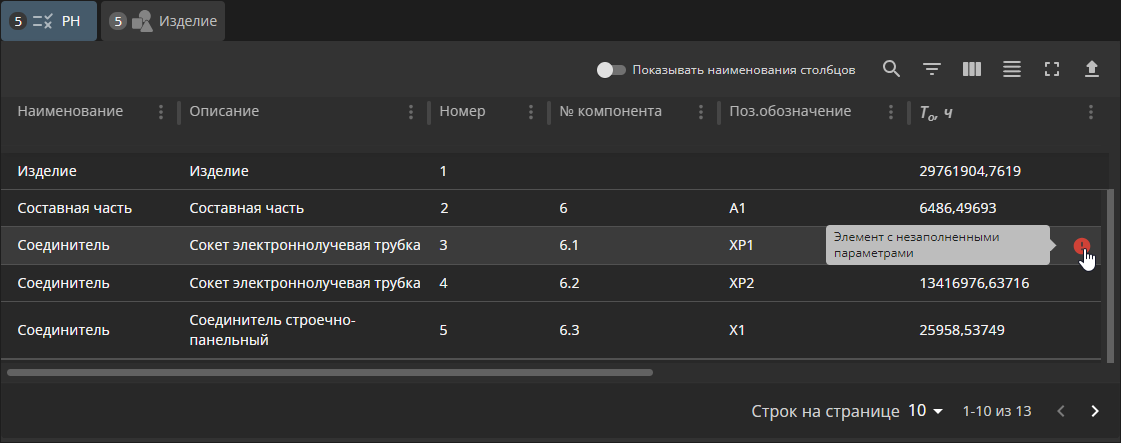Sort by Описание column header

click(x=224, y=111)
